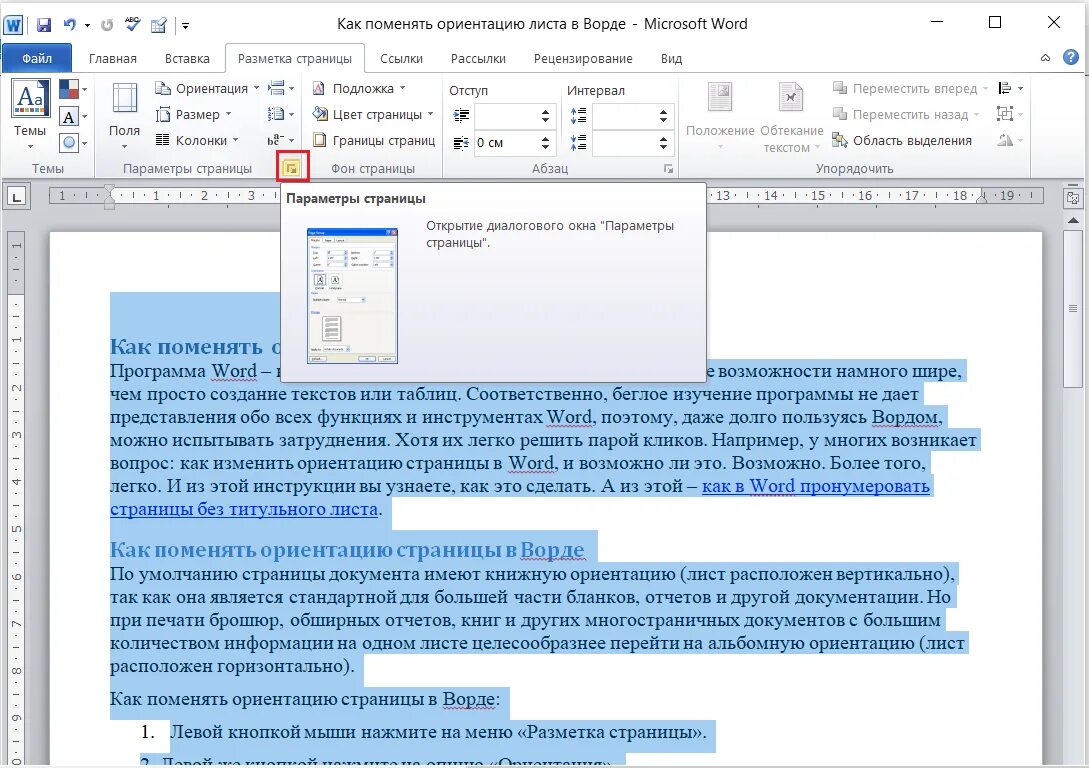Click the spacing after input field
Screen dimensions: 1089x768
[624, 143]
